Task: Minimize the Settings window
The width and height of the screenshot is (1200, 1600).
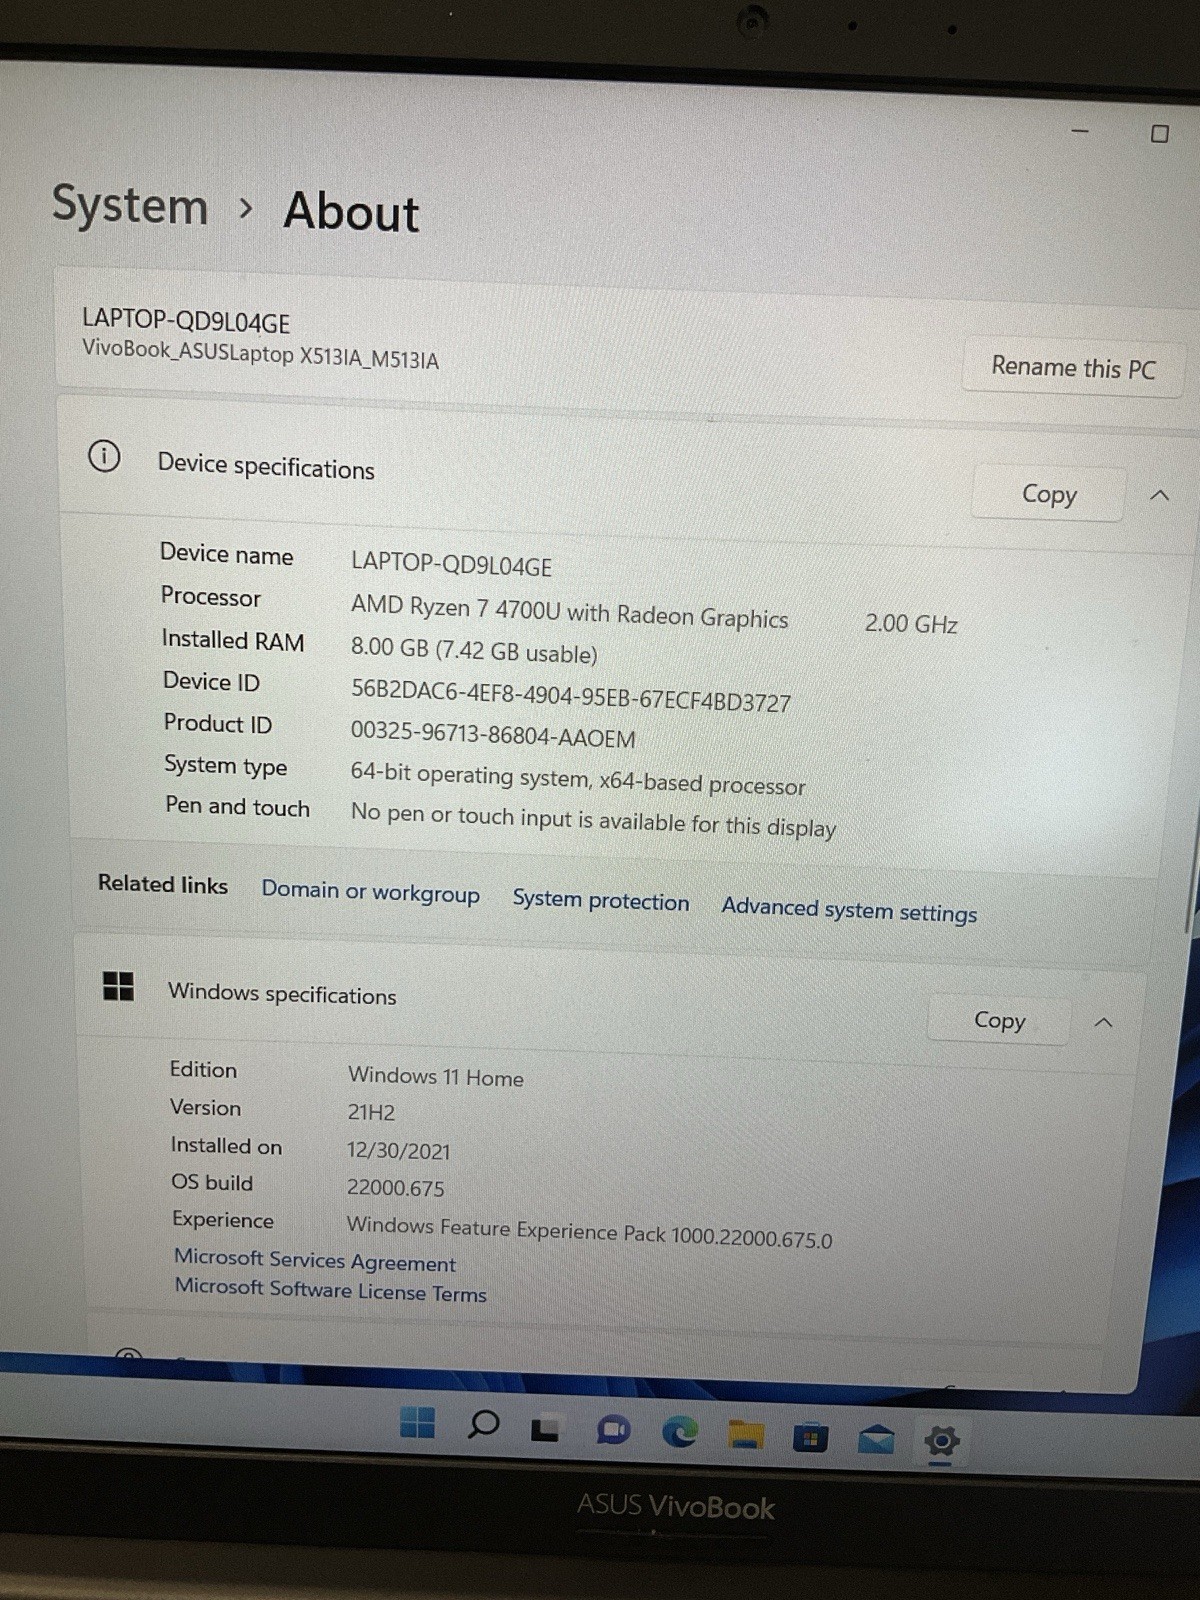Action: point(1080,131)
